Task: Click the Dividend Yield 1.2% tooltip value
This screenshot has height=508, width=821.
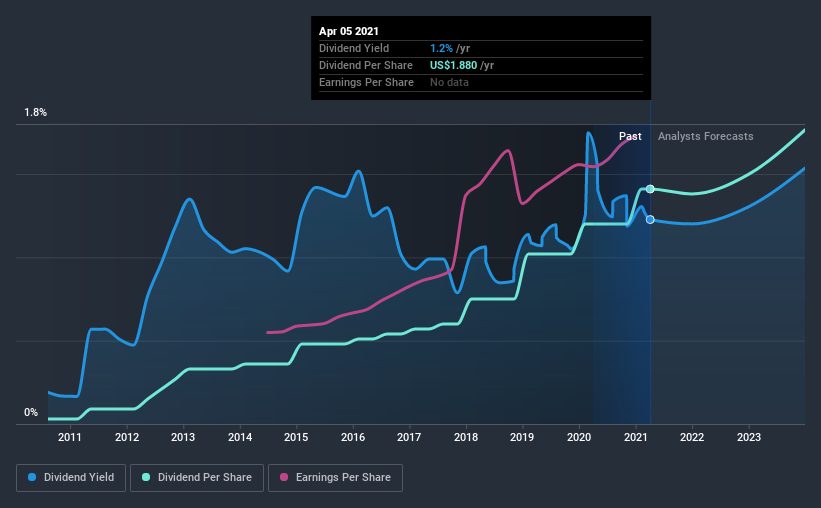Action: click(x=441, y=48)
